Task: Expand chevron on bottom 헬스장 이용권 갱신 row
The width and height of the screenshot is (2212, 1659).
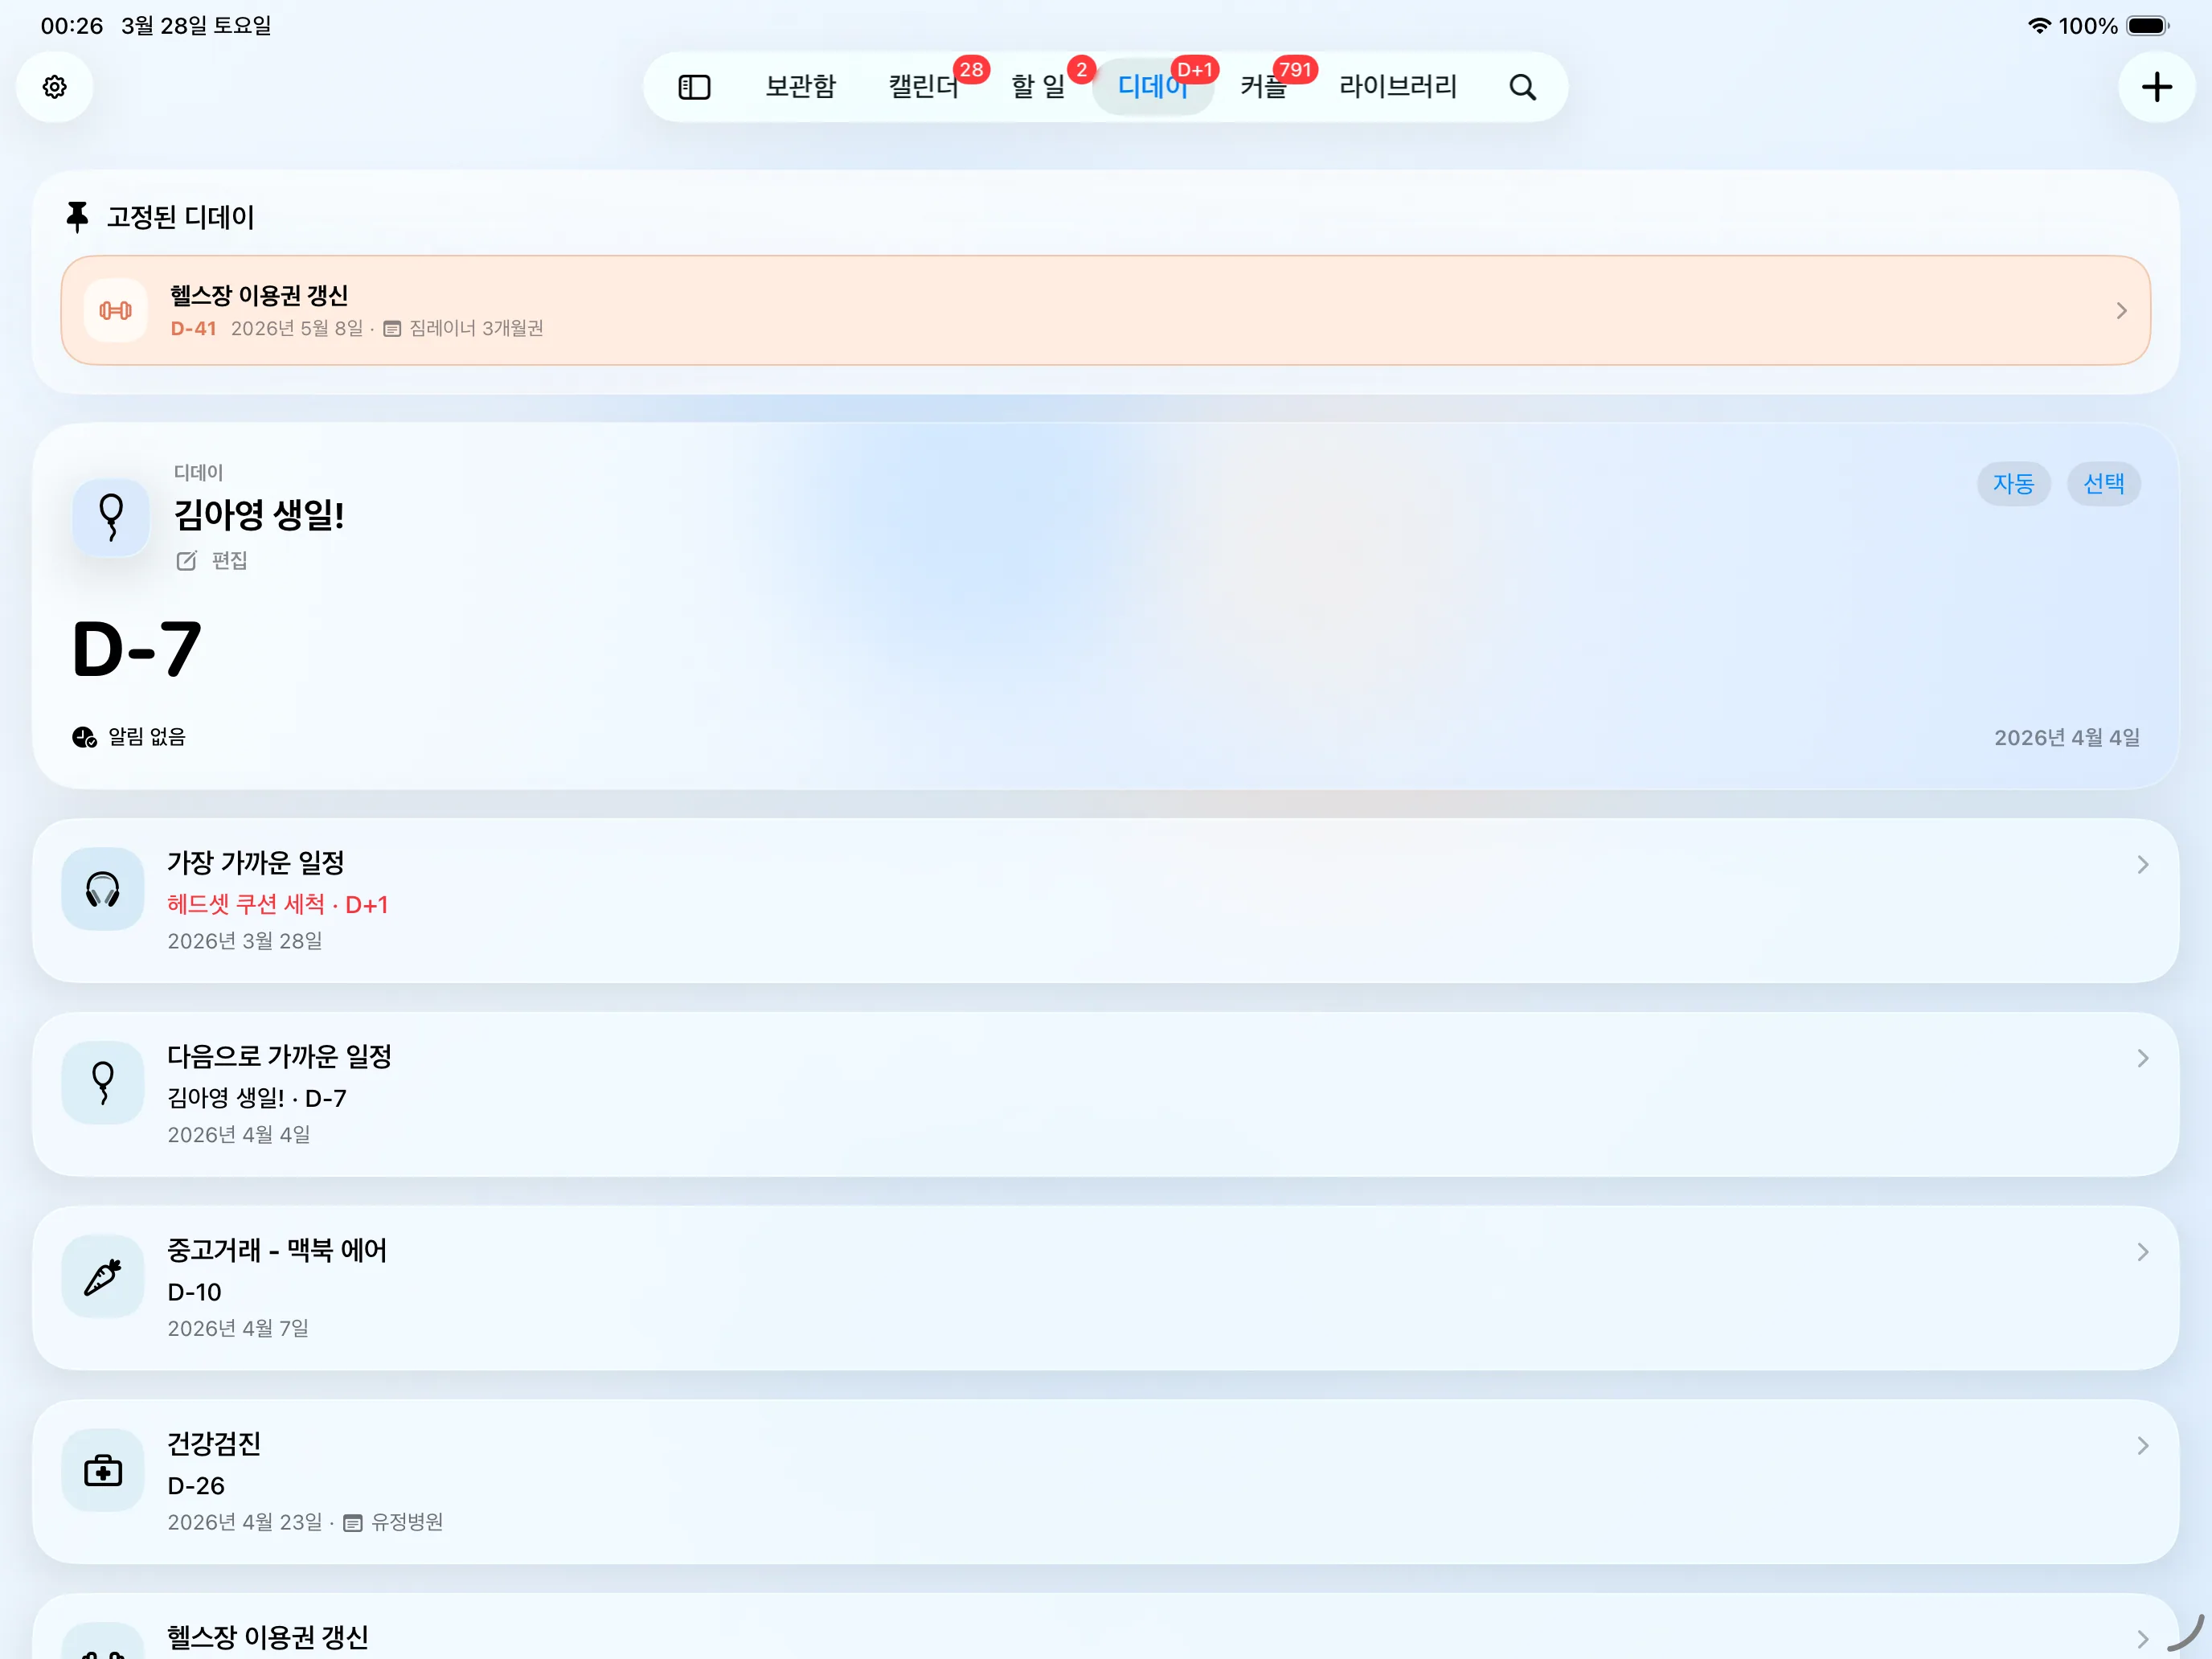Action: 2142,1640
